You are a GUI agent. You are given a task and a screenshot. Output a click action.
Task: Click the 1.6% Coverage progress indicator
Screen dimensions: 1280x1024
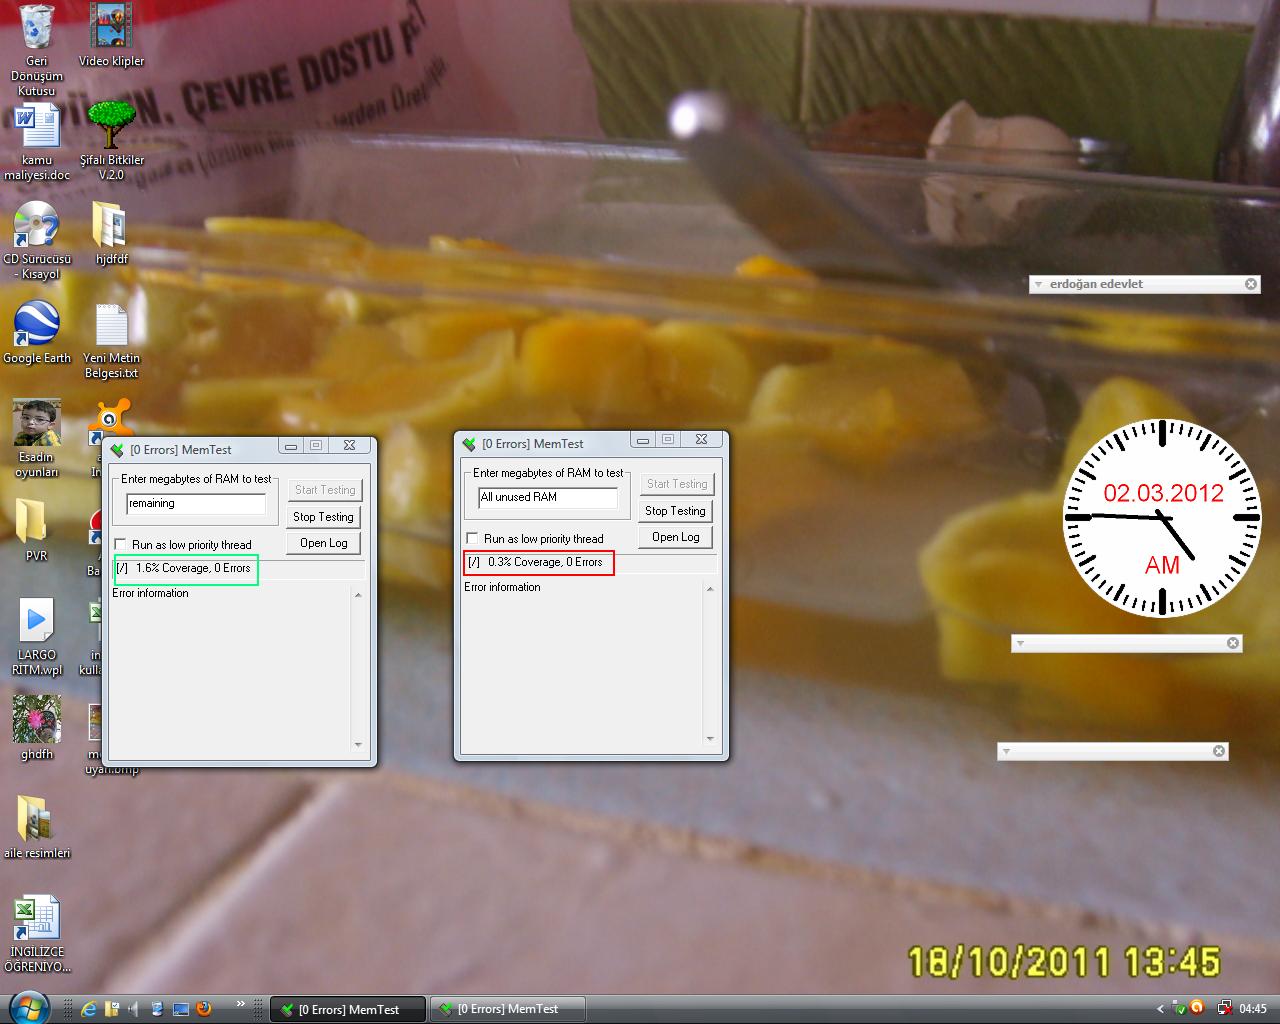(x=185, y=569)
